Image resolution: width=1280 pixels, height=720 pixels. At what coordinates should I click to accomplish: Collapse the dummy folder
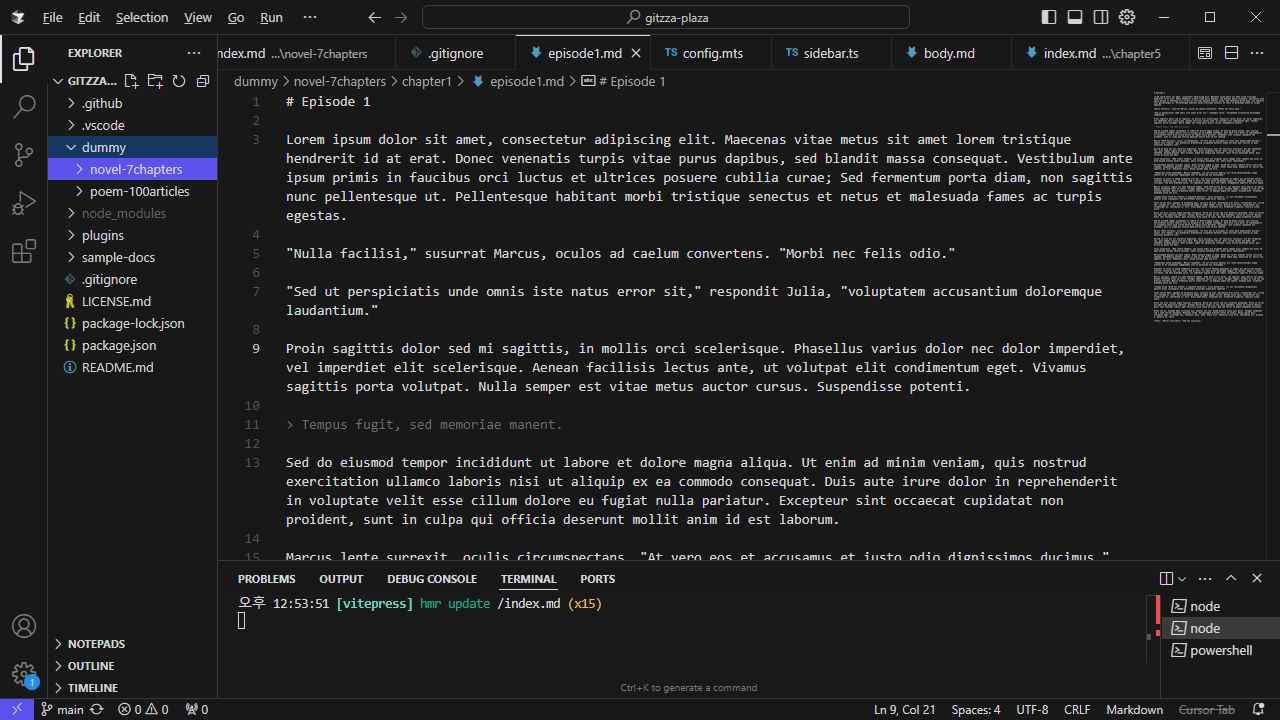pyautogui.click(x=132, y=147)
